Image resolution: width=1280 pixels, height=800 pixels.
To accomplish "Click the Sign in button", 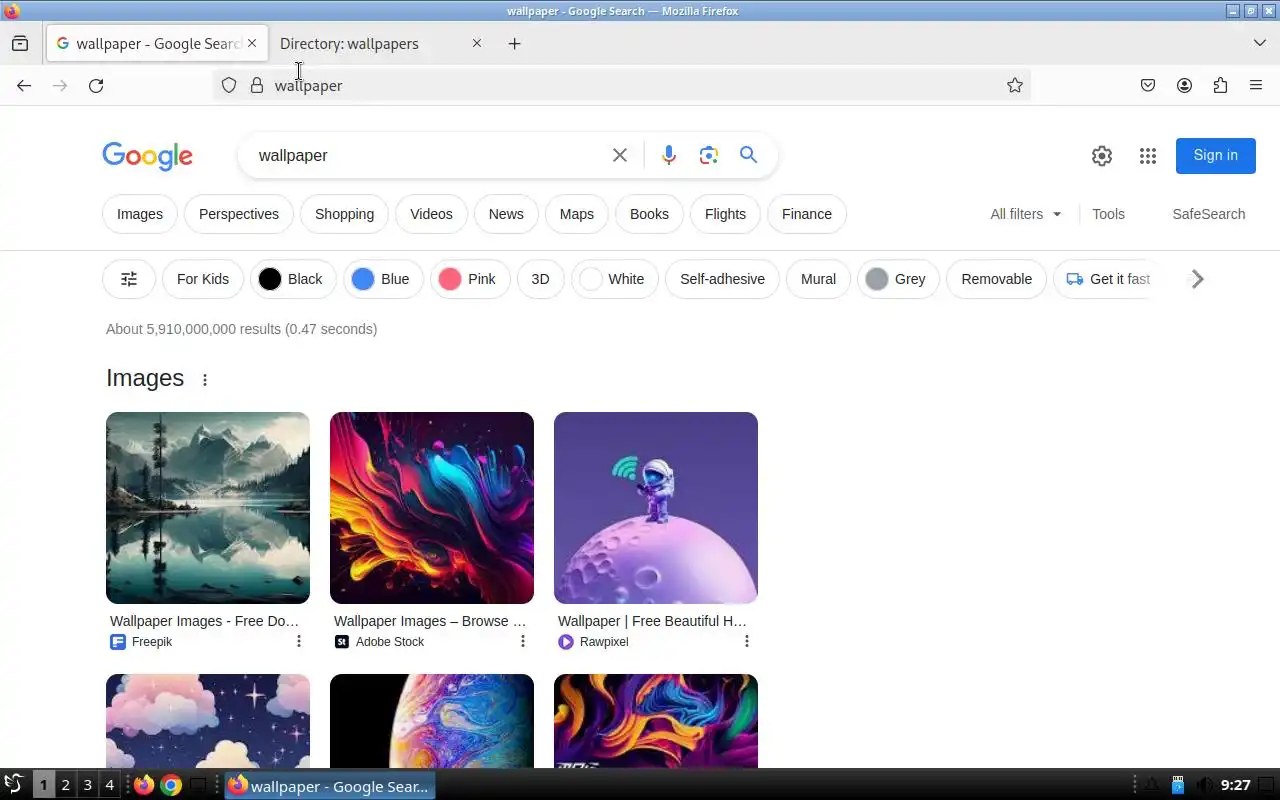I will [1216, 155].
